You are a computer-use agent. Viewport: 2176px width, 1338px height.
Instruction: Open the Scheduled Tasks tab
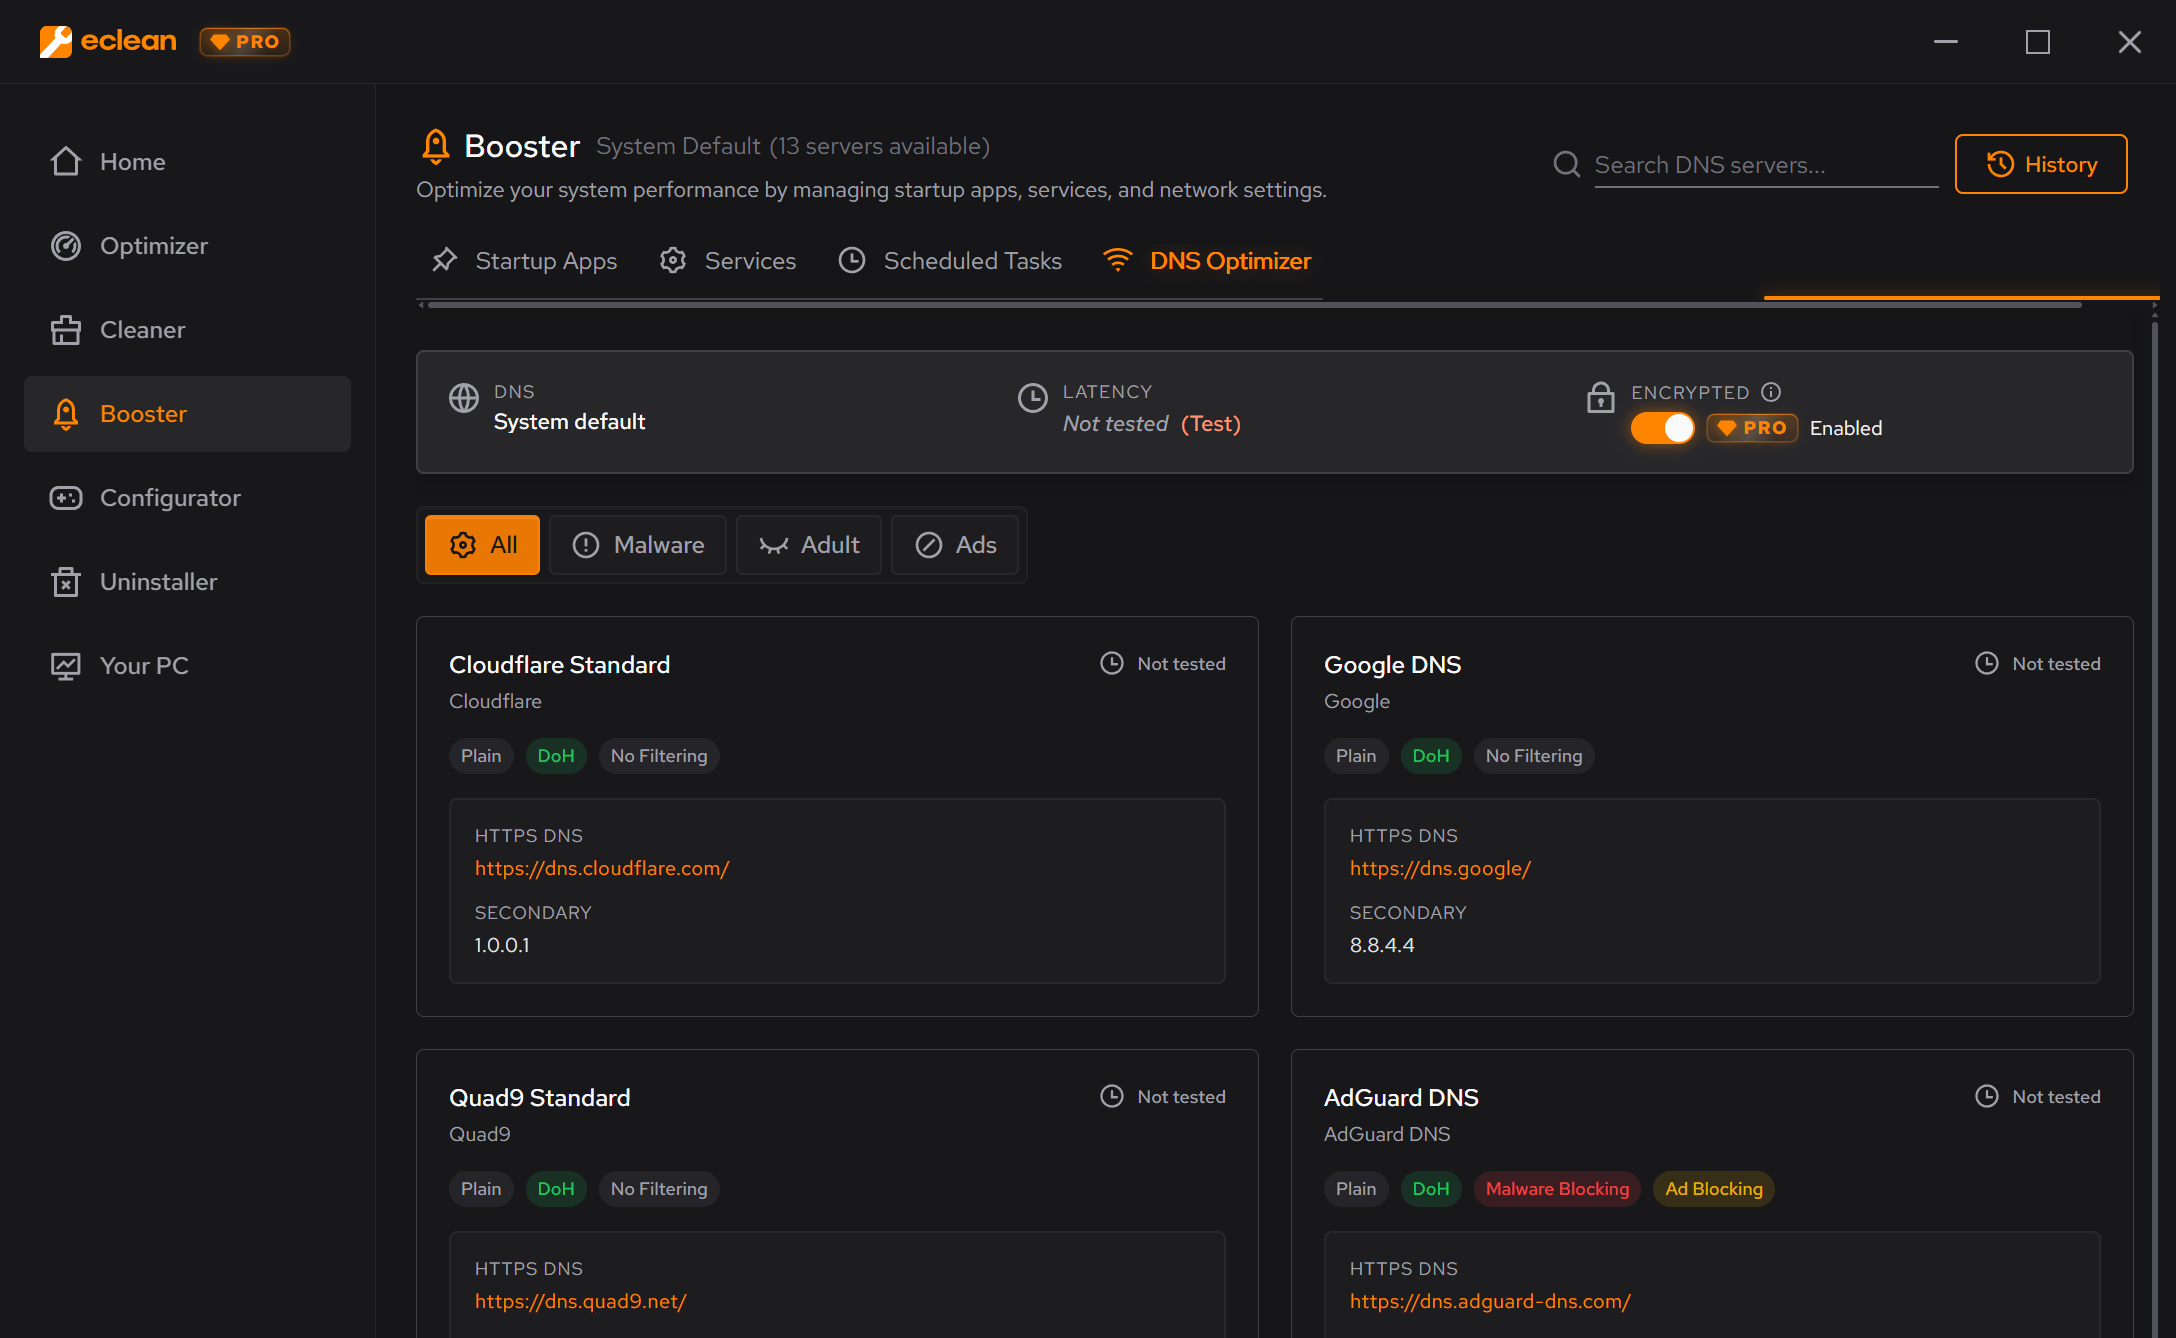(x=951, y=261)
